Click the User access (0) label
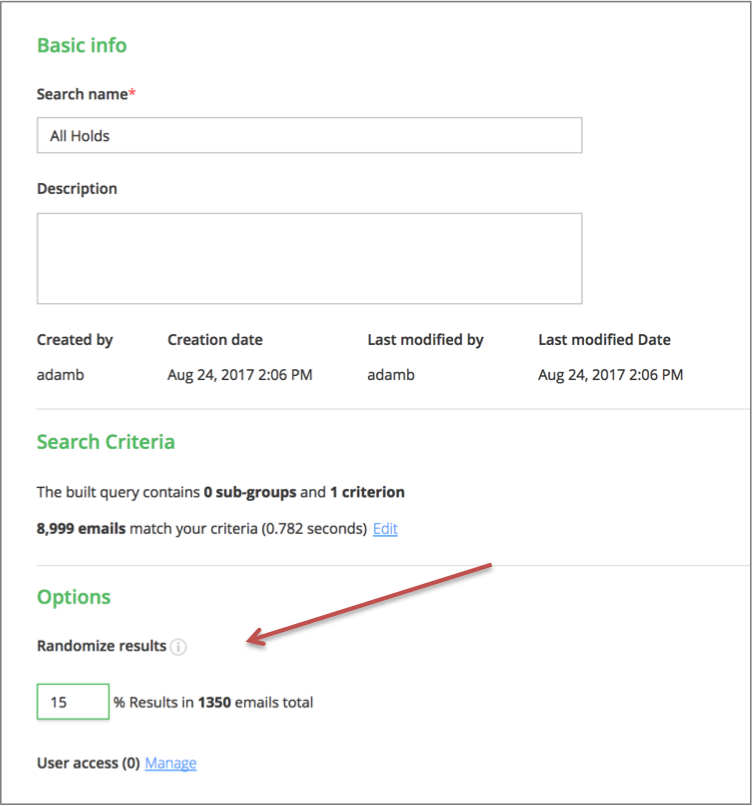This screenshot has width=752, height=806. [88, 763]
